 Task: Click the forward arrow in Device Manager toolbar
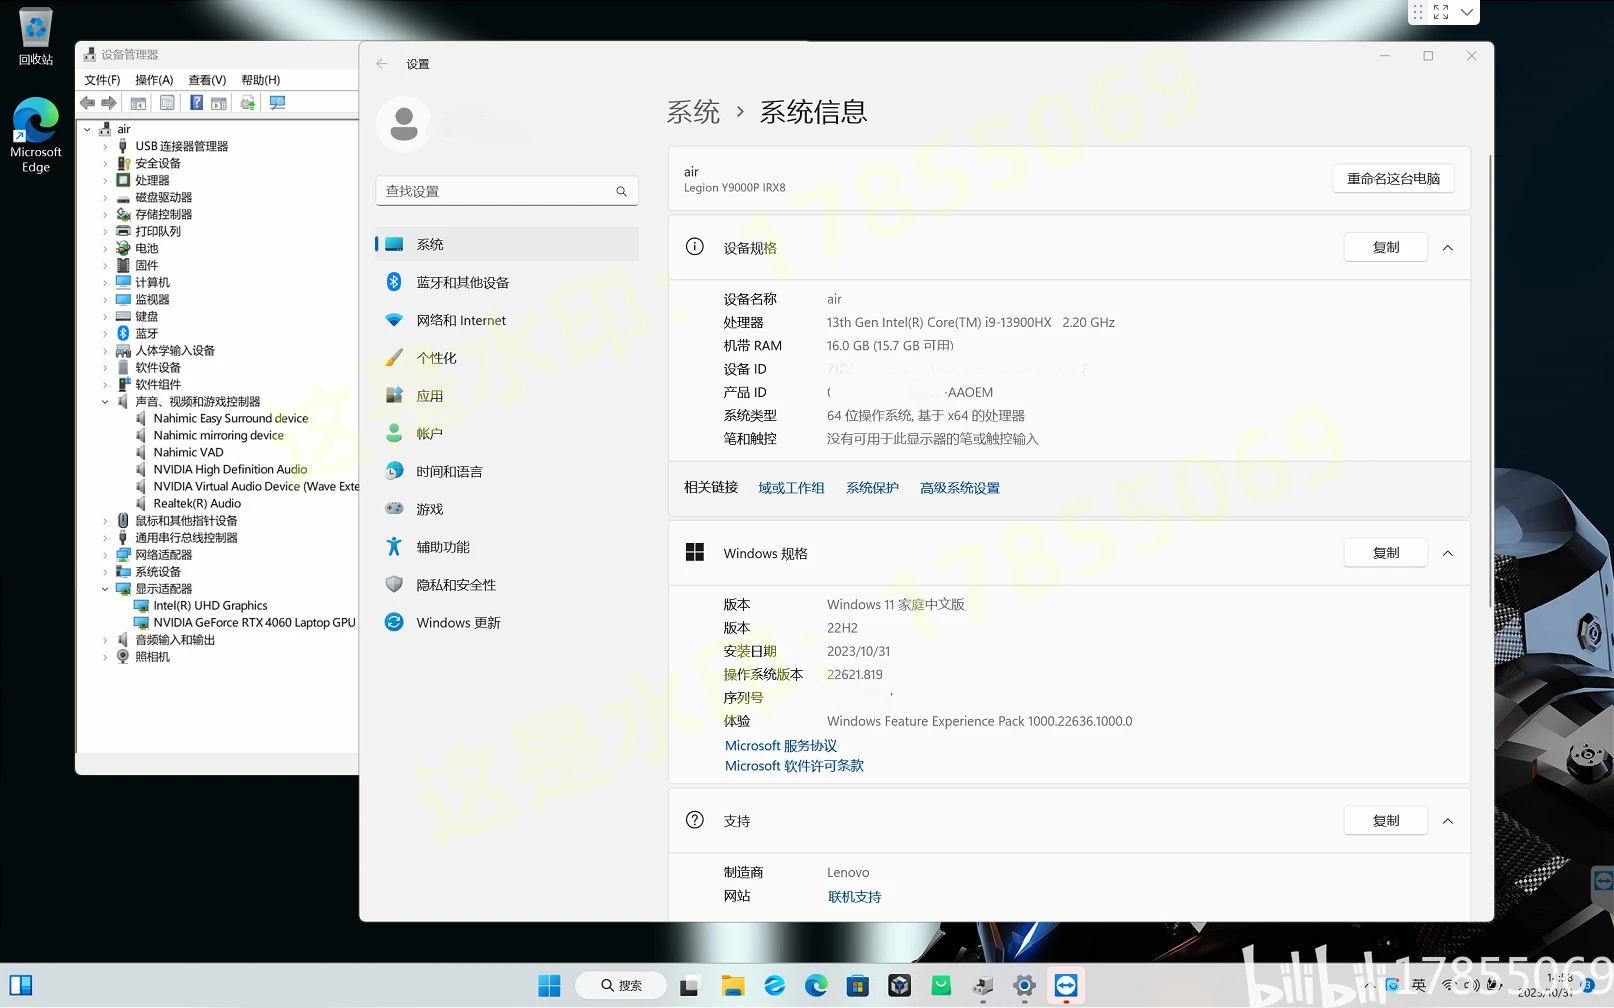109,103
